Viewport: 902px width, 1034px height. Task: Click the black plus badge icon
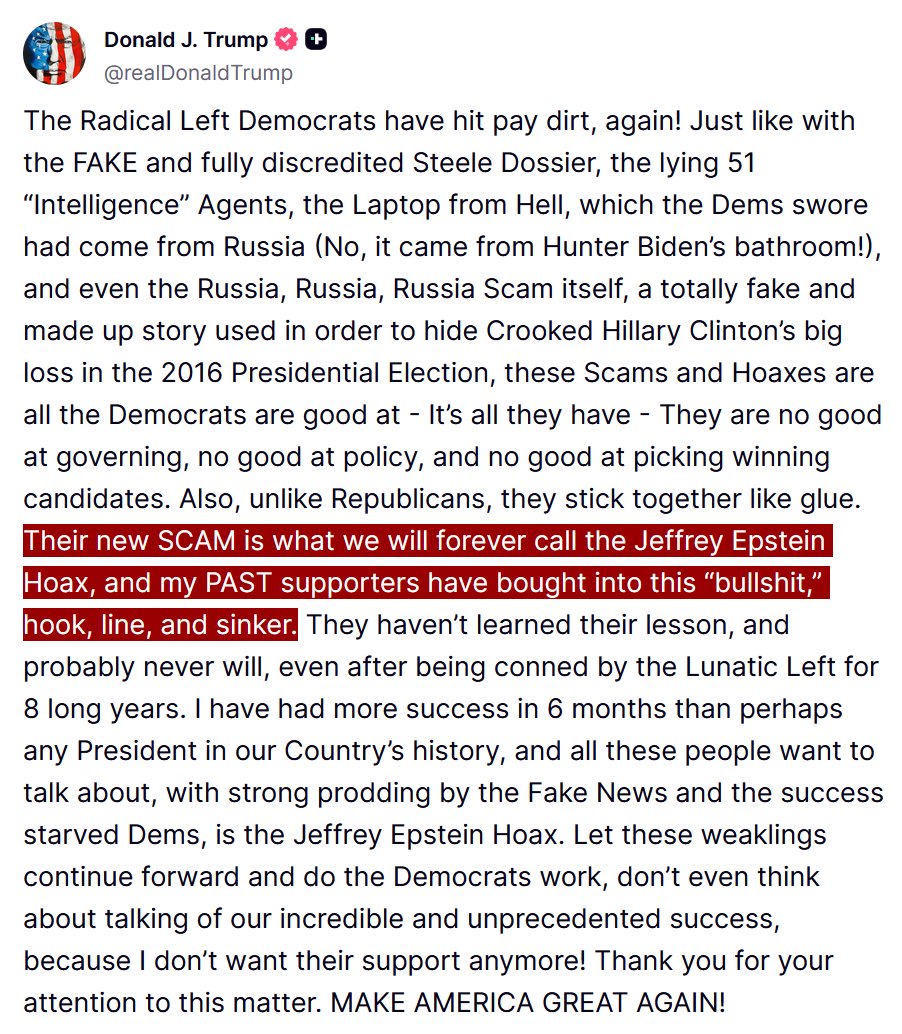(x=316, y=40)
